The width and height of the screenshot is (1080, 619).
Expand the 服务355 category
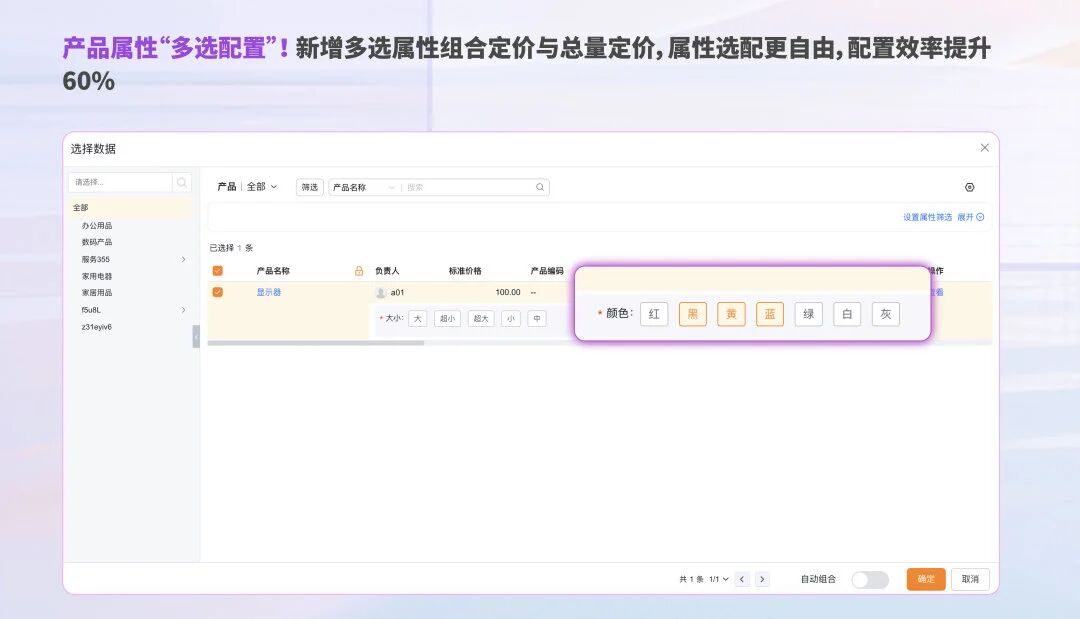[x=183, y=260]
